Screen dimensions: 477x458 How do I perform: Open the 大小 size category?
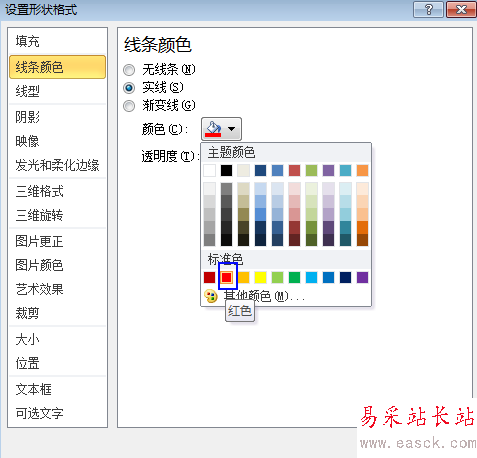(57, 339)
